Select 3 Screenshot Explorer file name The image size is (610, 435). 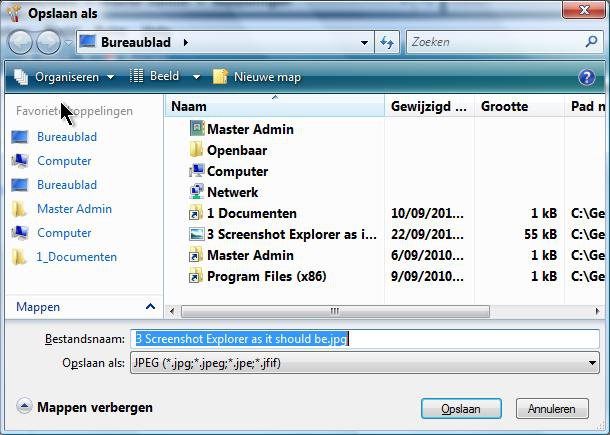[292, 234]
